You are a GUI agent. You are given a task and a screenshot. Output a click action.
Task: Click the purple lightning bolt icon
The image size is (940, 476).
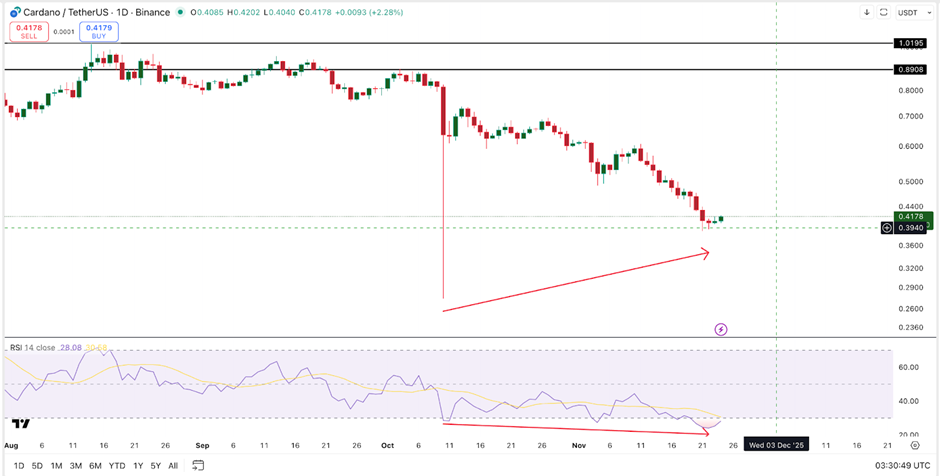coord(721,329)
